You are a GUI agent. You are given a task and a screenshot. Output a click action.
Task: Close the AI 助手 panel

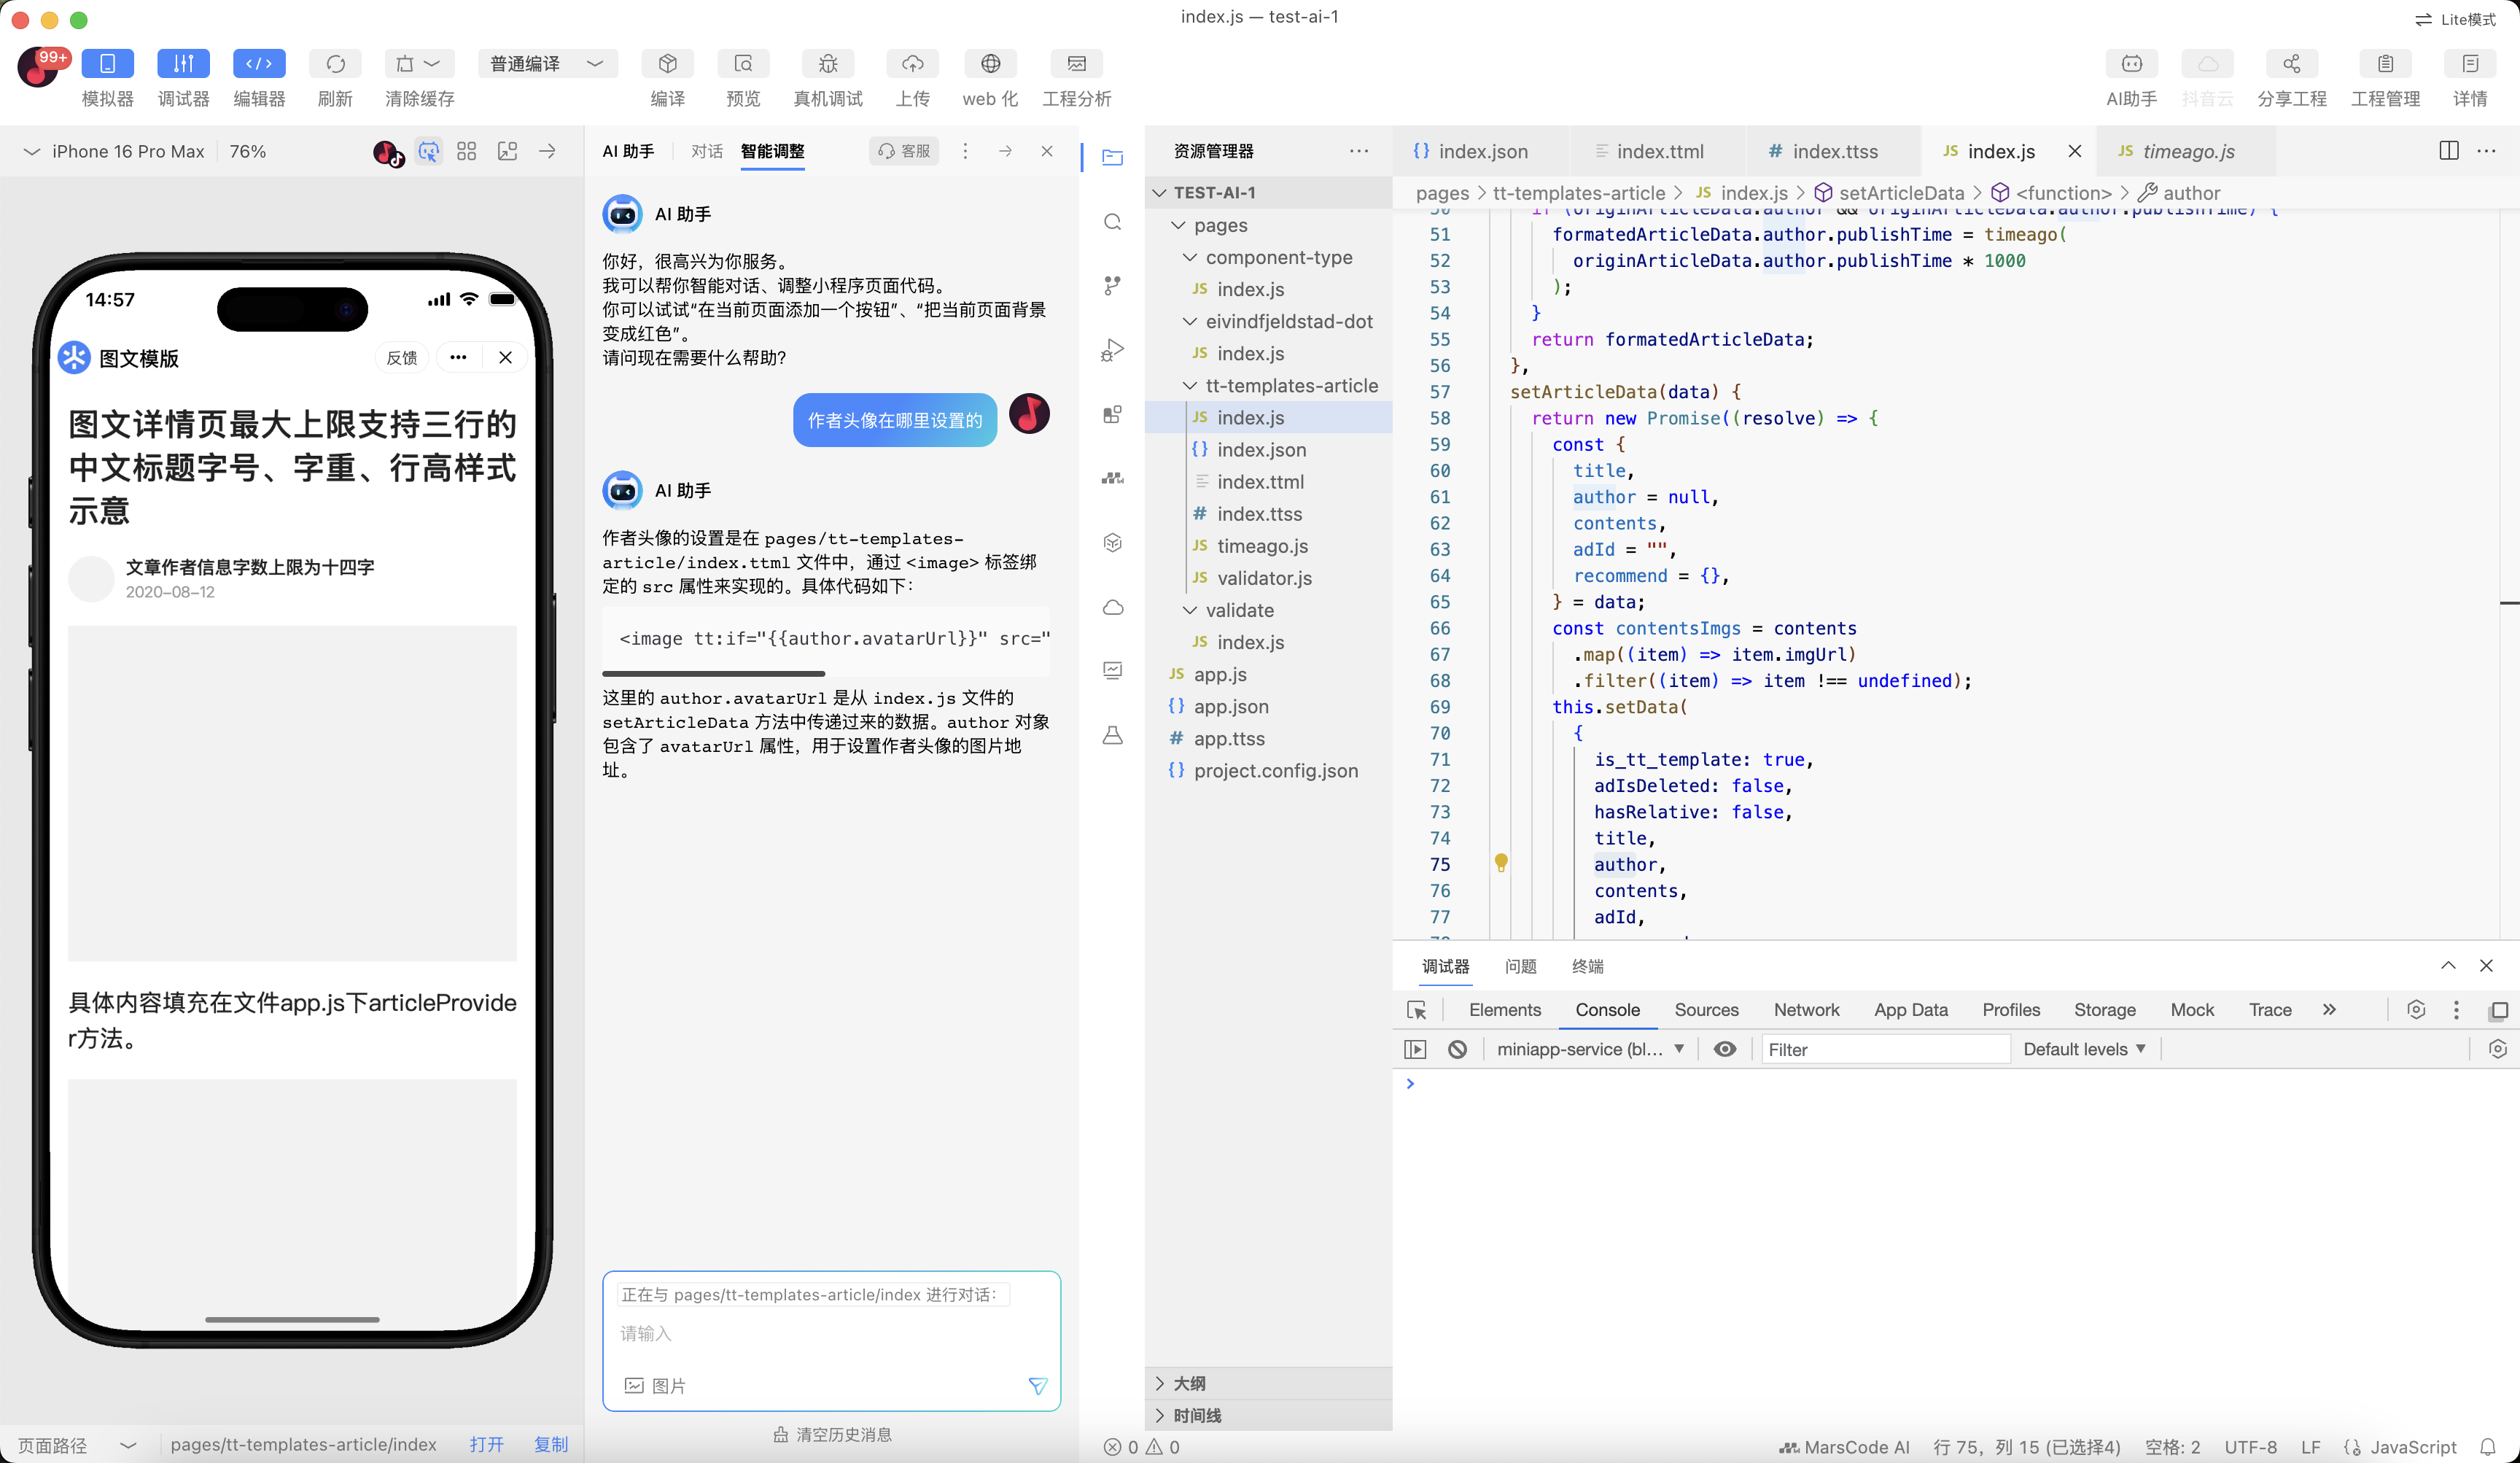pyautogui.click(x=1047, y=151)
